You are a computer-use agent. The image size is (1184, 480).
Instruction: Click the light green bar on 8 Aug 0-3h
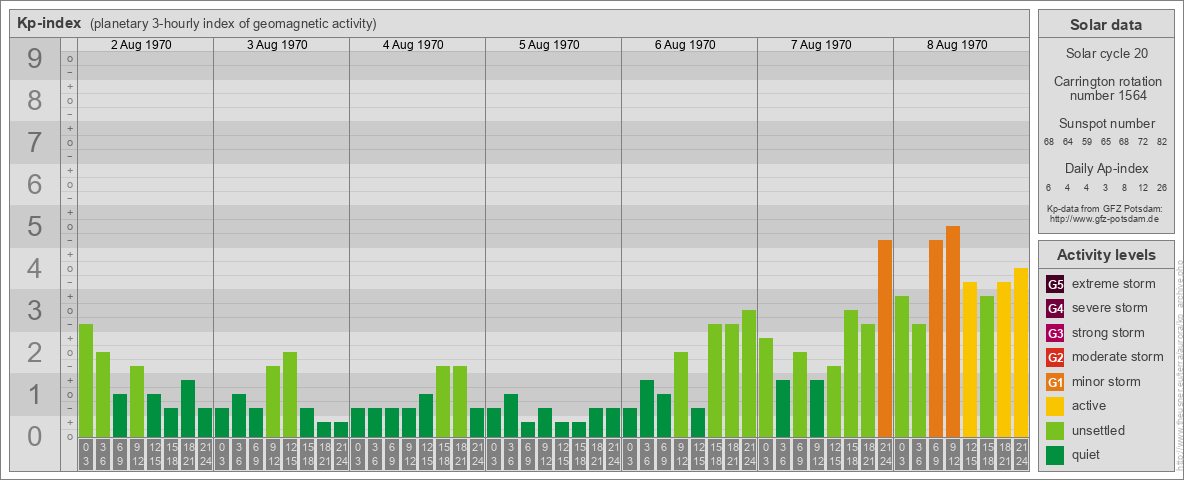pyautogui.click(x=902, y=366)
